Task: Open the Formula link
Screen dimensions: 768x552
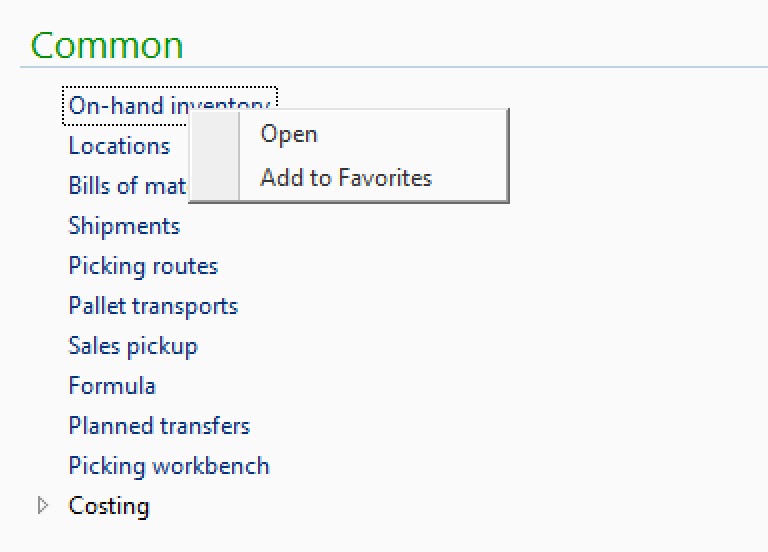Action: [112, 386]
